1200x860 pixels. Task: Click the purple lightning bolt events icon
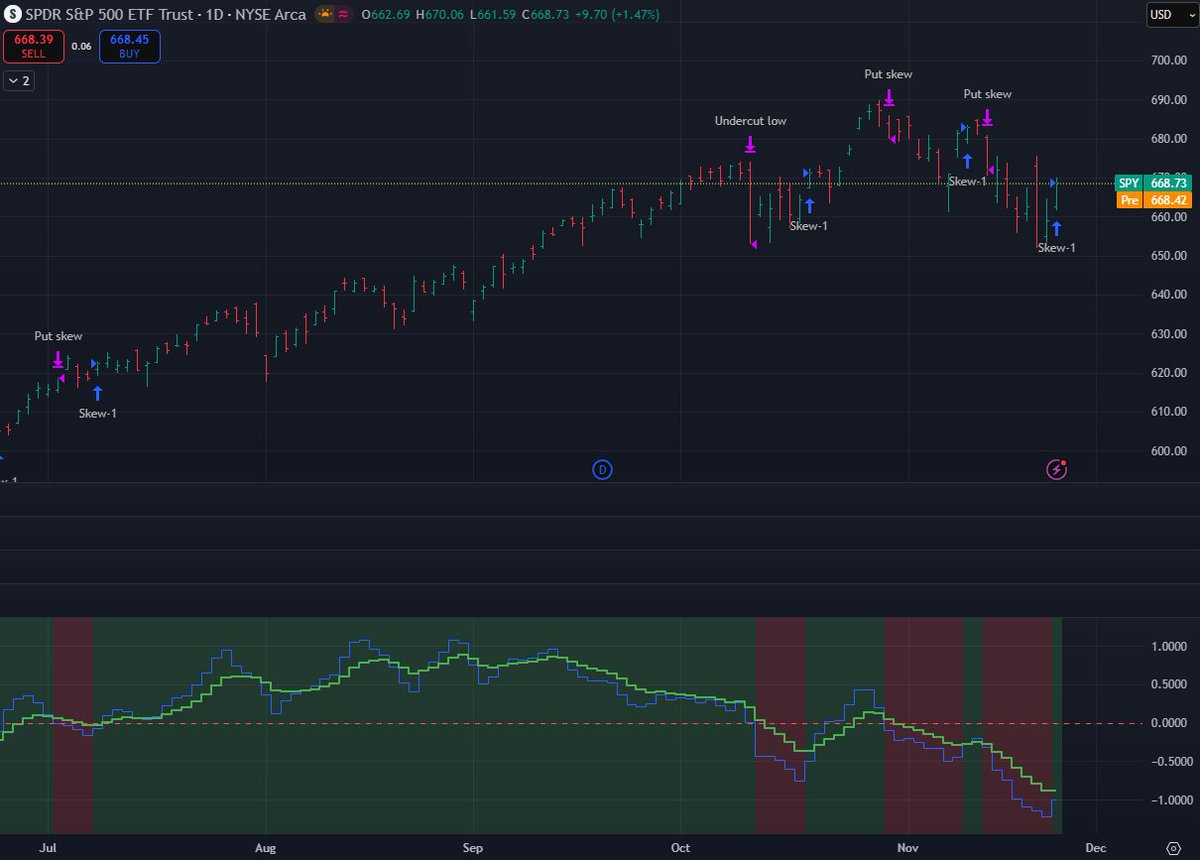[x=1056, y=469]
